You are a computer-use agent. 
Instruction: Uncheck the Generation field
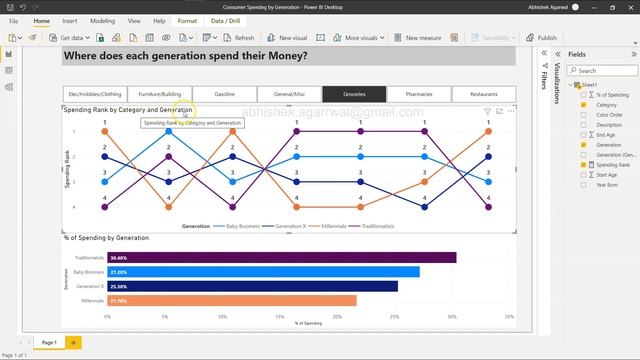[x=583, y=145]
